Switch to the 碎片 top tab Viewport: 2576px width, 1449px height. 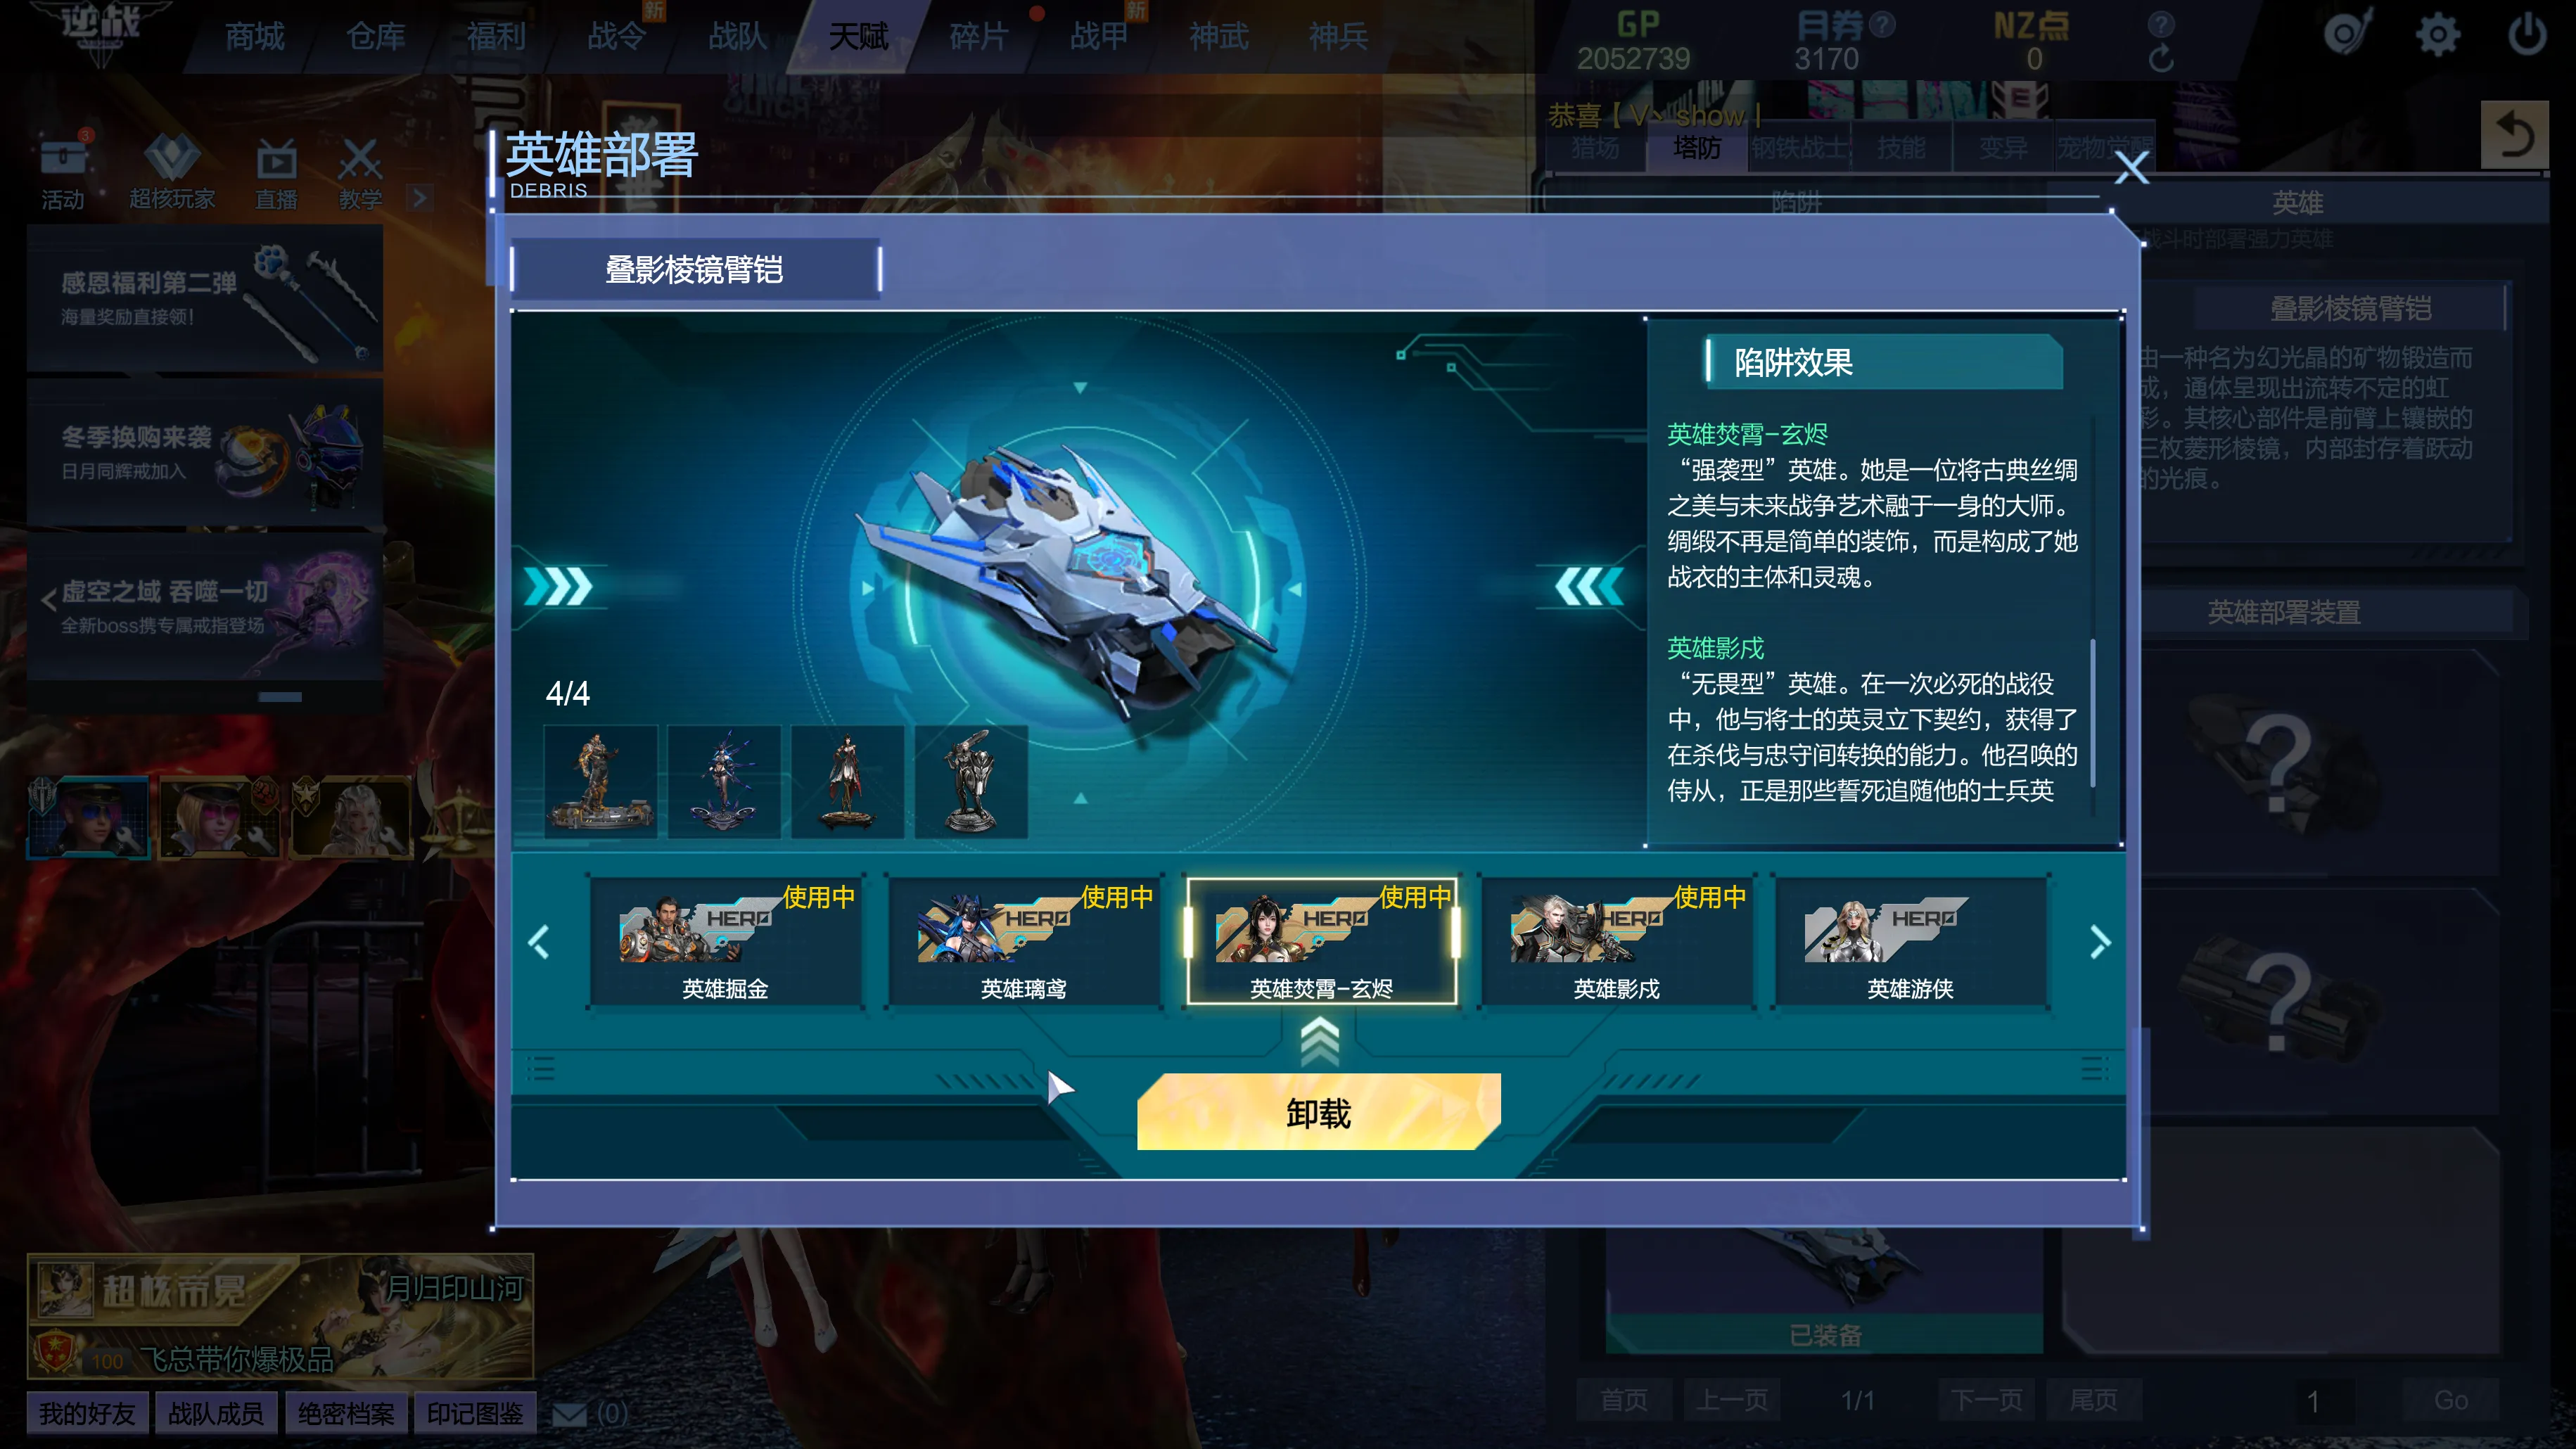pyautogui.click(x=978, y=37)
